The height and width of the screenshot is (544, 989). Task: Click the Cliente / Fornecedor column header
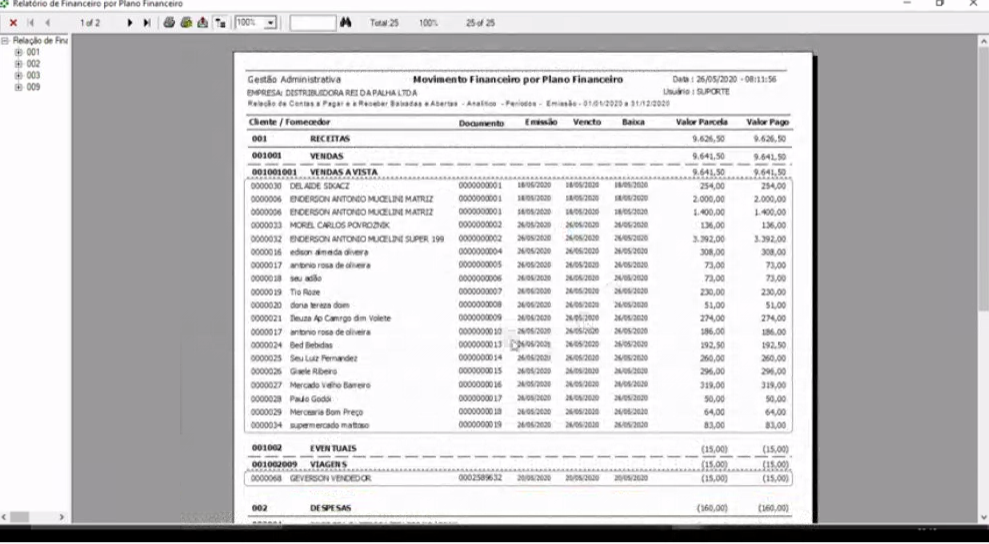coord(290,122)
